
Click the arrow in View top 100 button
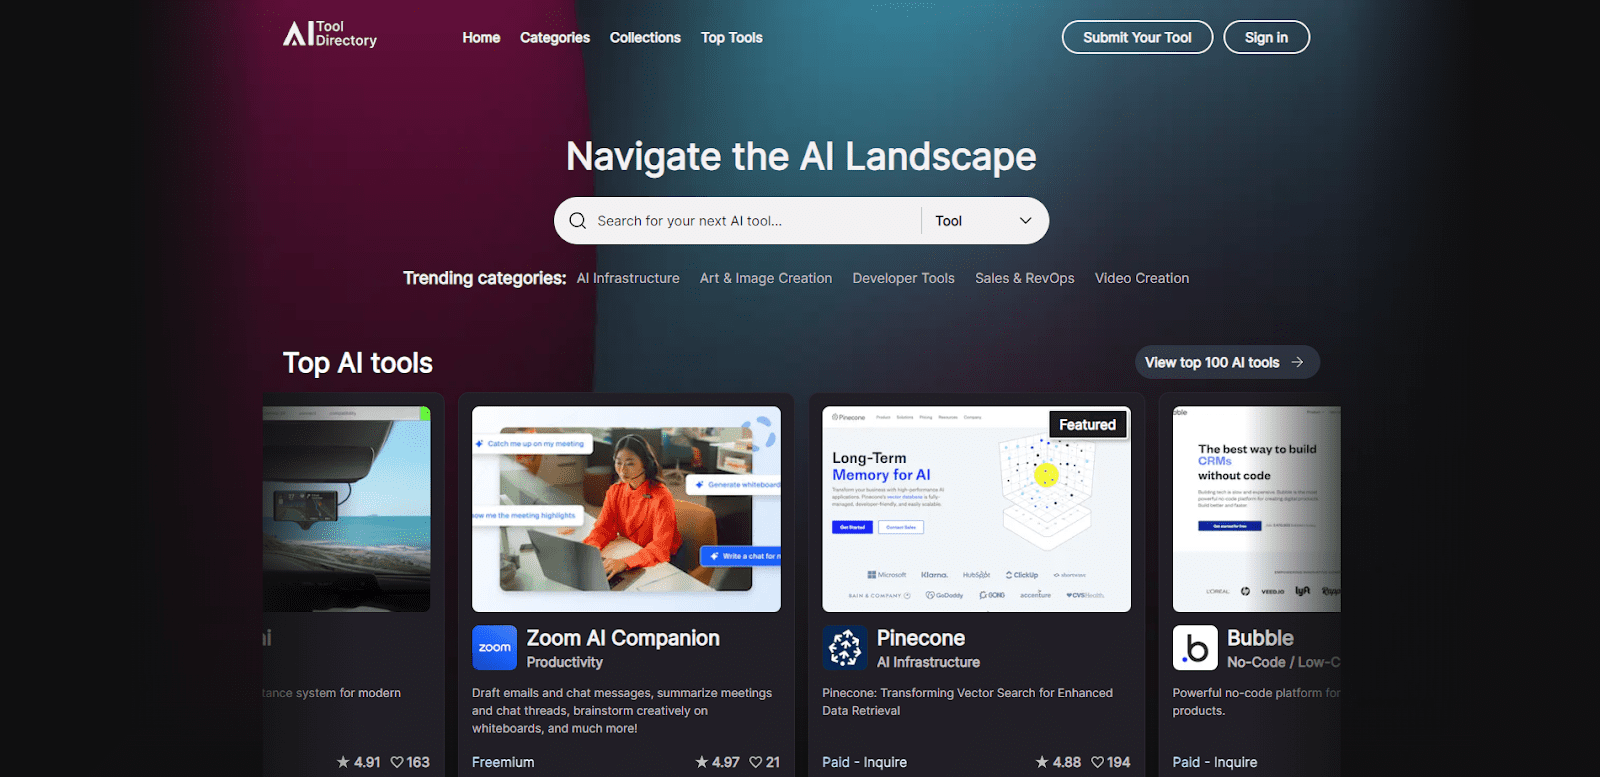tap(1297, 362)
